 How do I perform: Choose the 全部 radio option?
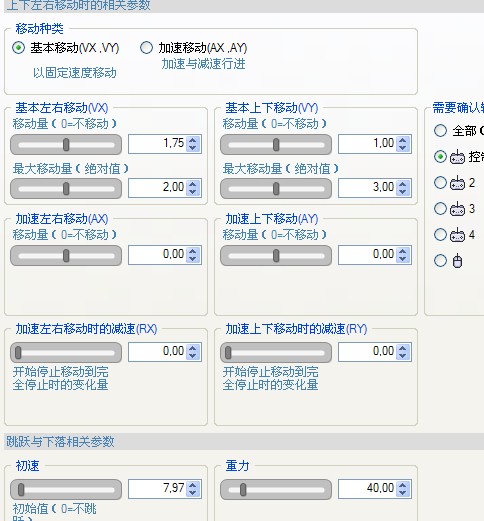click(x=440, y=130)
